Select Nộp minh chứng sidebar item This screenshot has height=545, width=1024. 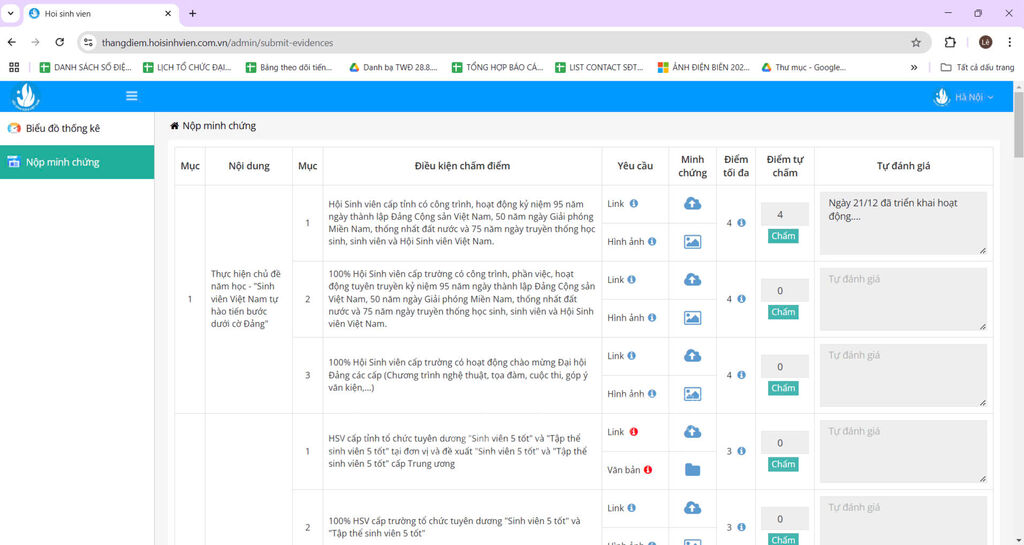tap(62, 162)
